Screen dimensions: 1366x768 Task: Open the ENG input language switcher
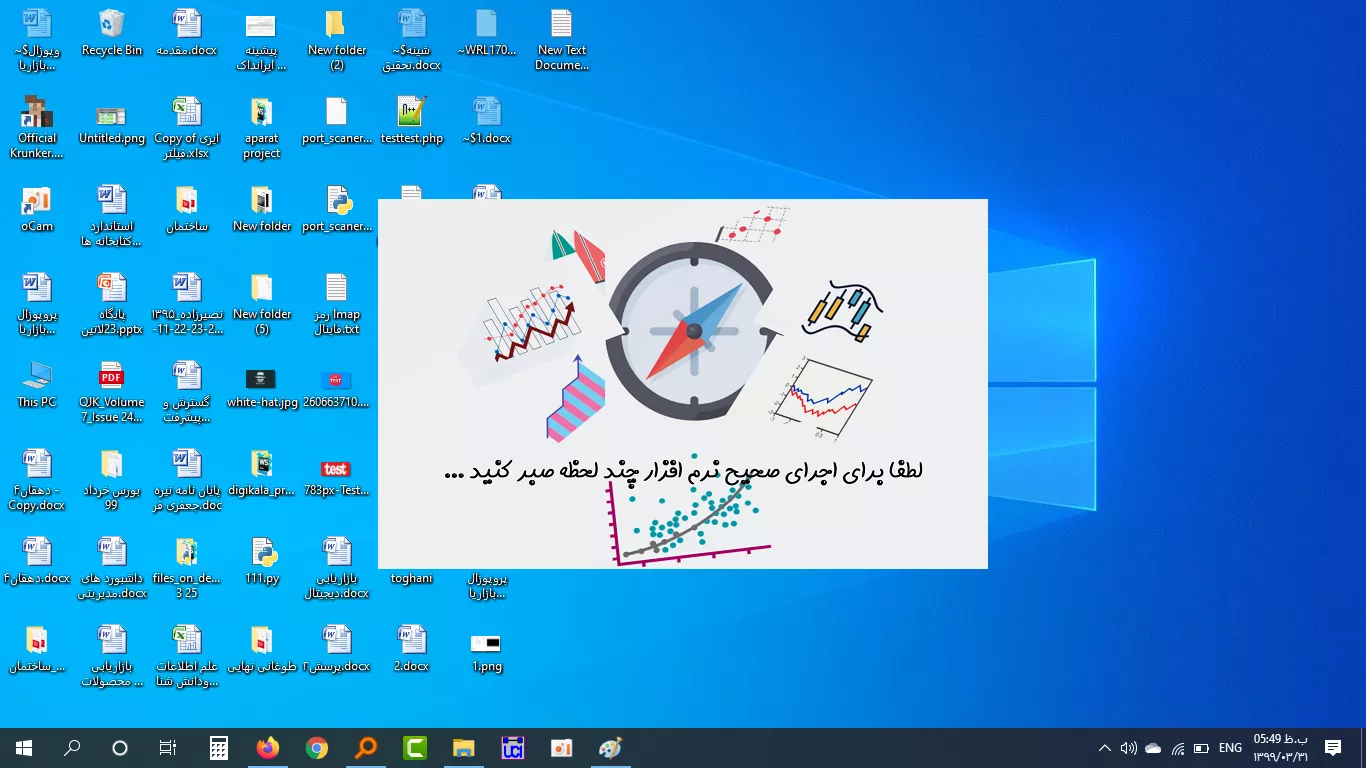click(1230, 748)
